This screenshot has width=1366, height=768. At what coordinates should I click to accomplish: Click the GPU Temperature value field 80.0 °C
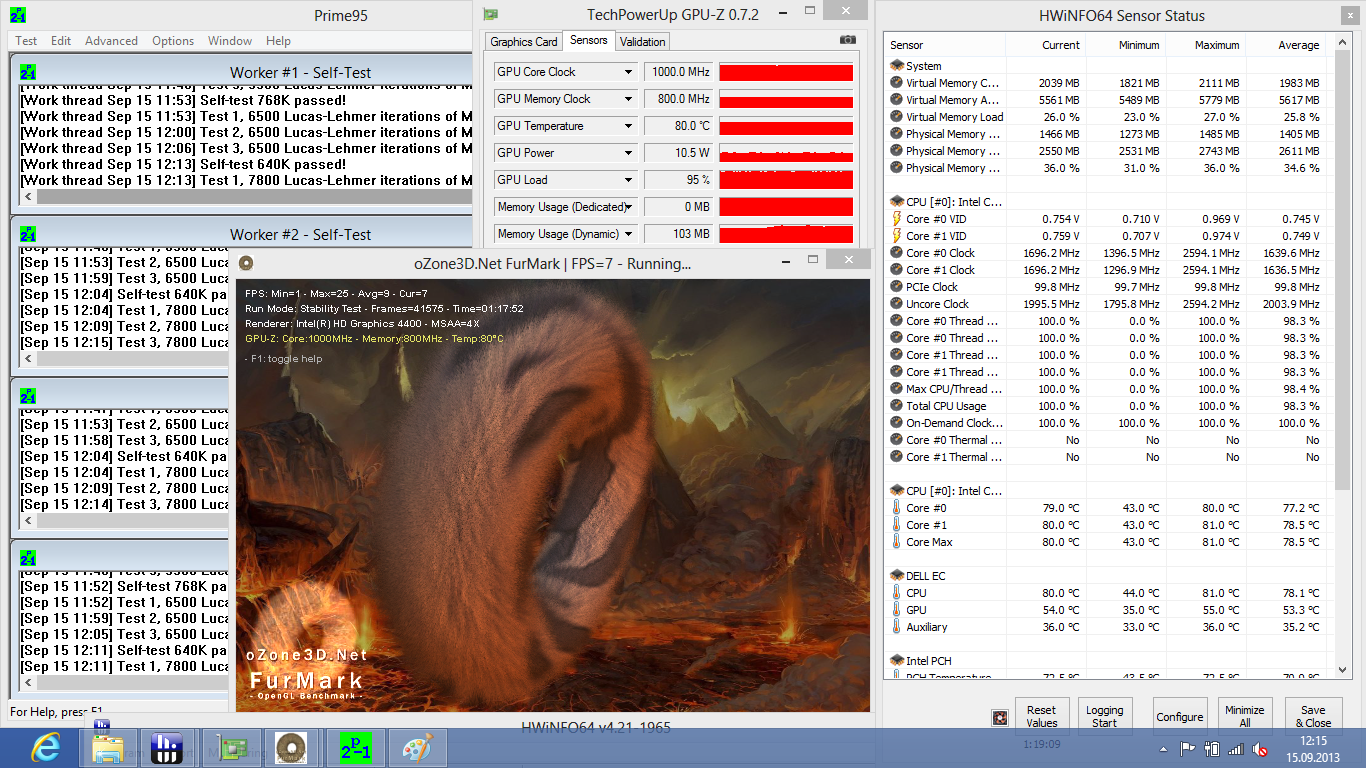point(679,126)
